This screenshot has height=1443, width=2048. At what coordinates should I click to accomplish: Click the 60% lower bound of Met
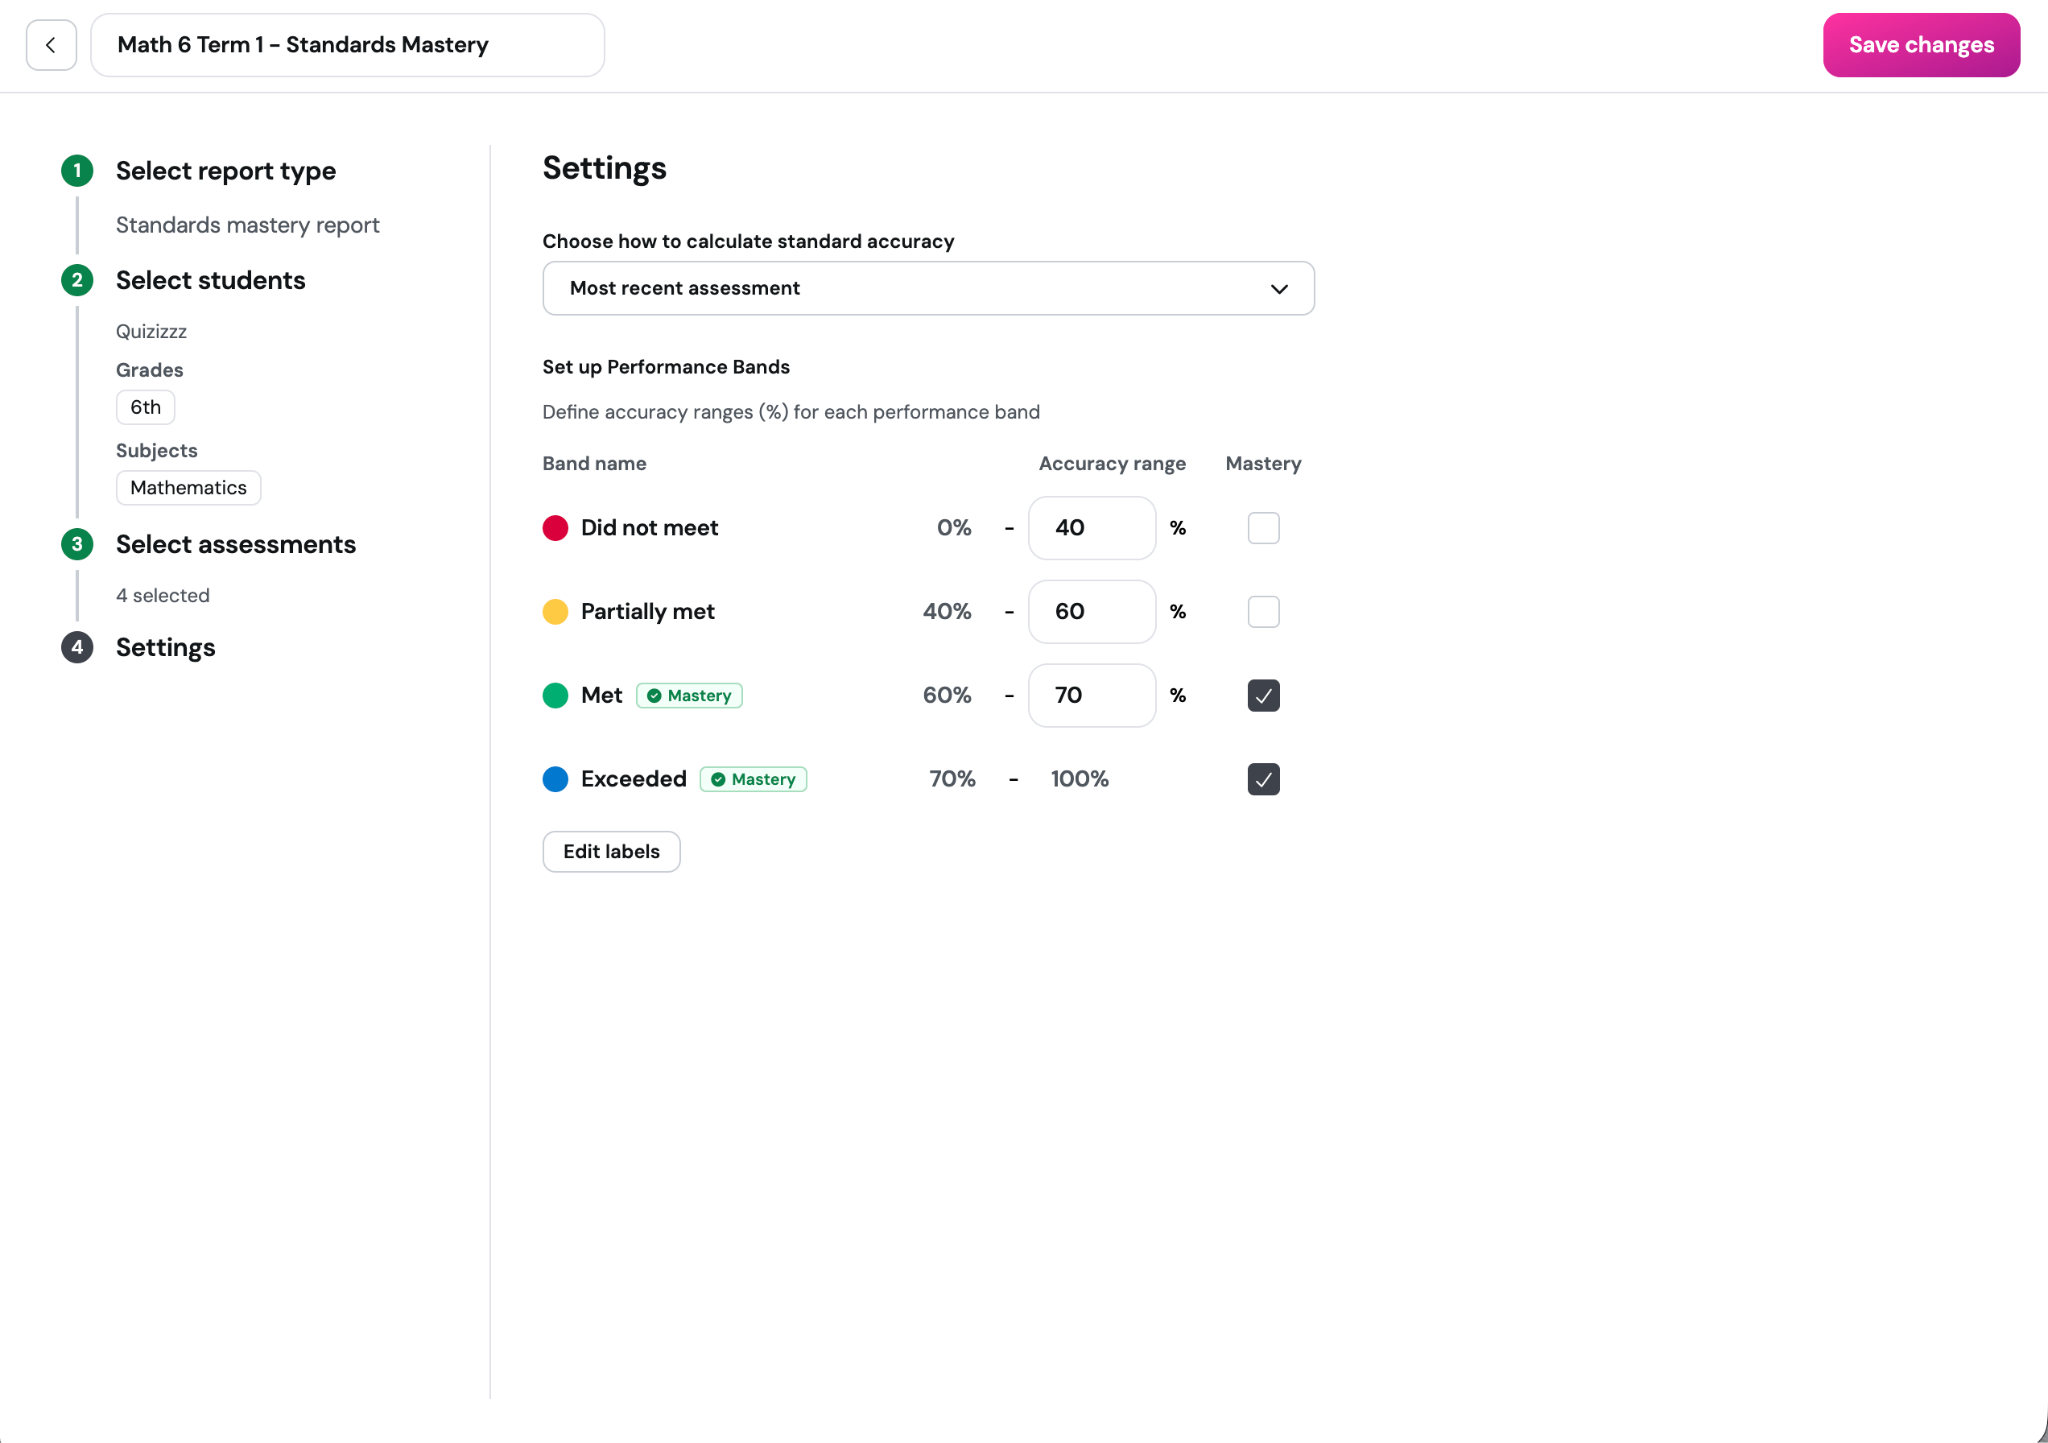(947, 695)
